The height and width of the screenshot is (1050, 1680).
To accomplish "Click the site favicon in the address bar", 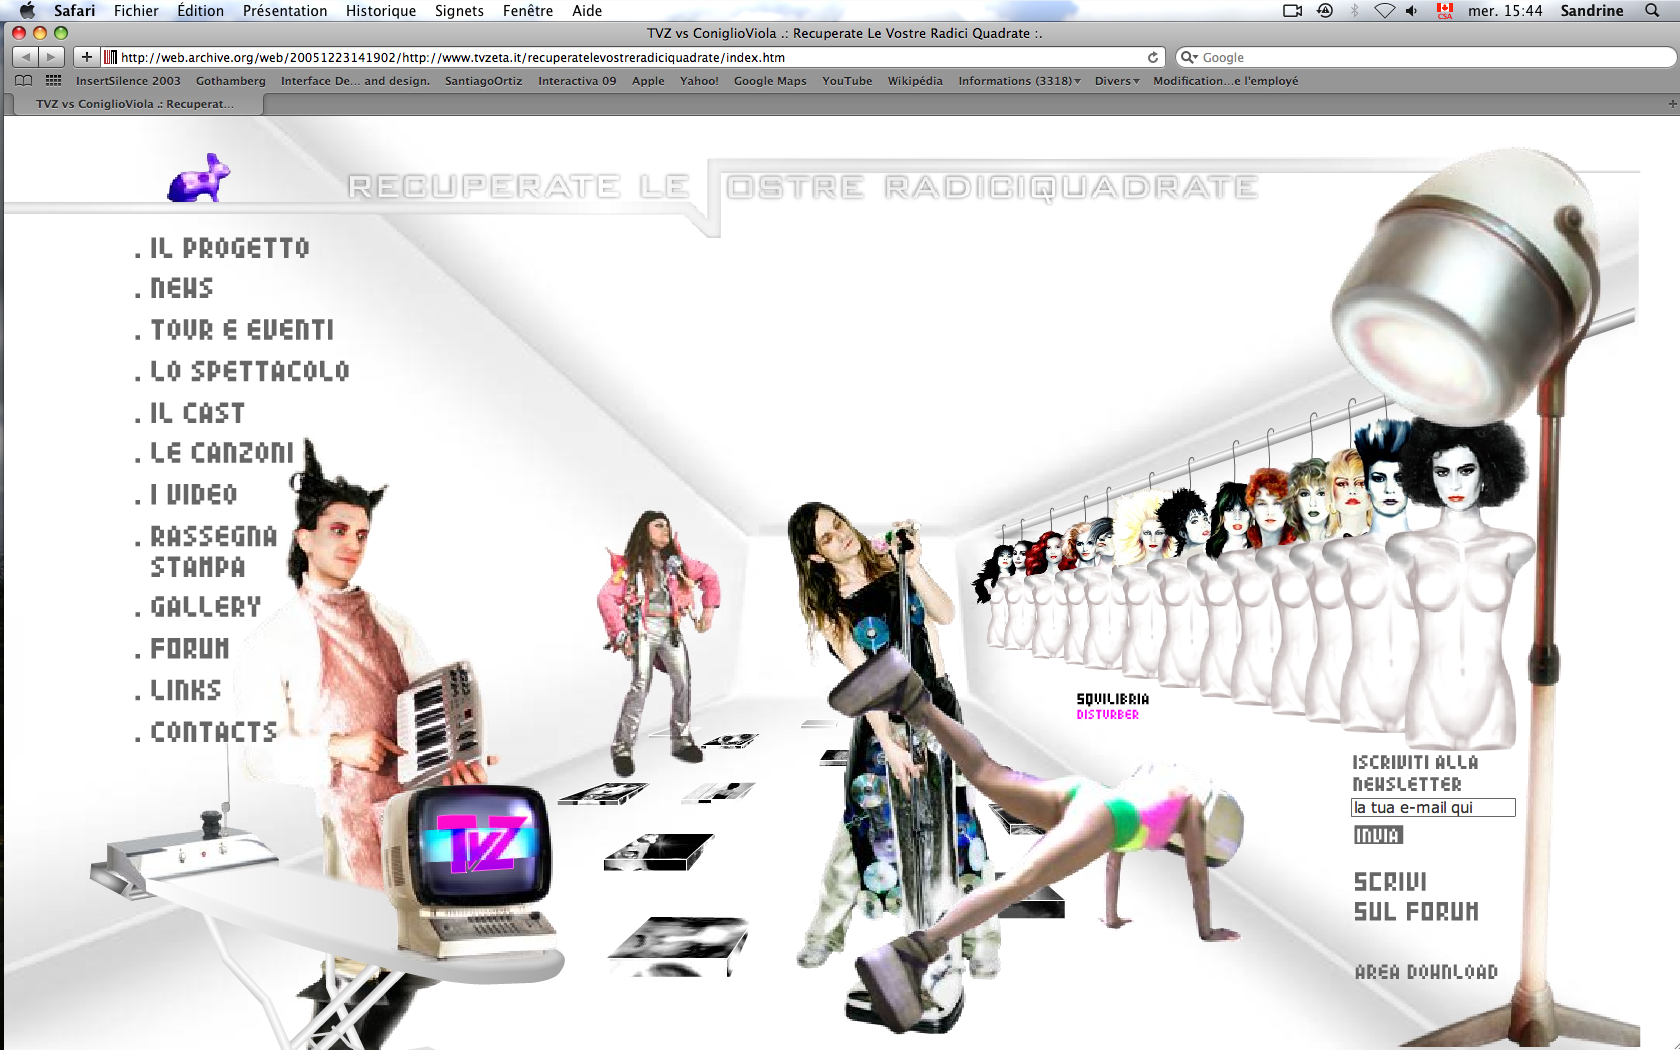I will pyautogui.click(x=111, y=57).
